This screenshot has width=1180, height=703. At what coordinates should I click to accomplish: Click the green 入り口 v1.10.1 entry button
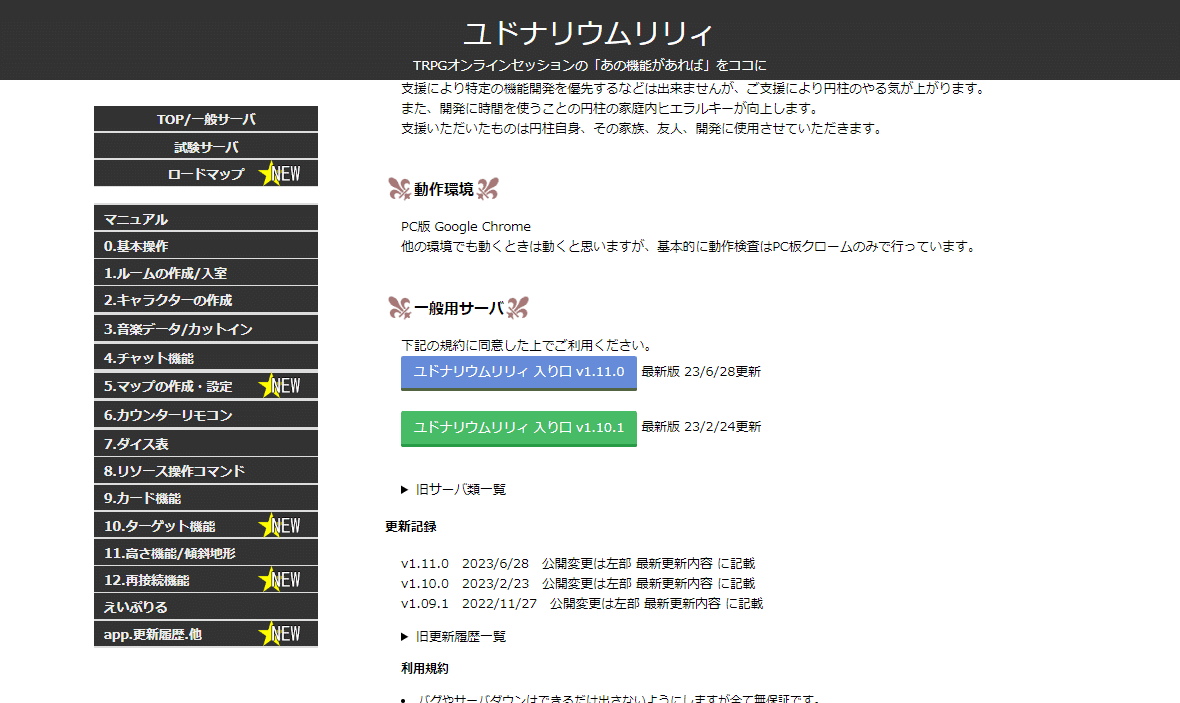[x=518, y=426]
